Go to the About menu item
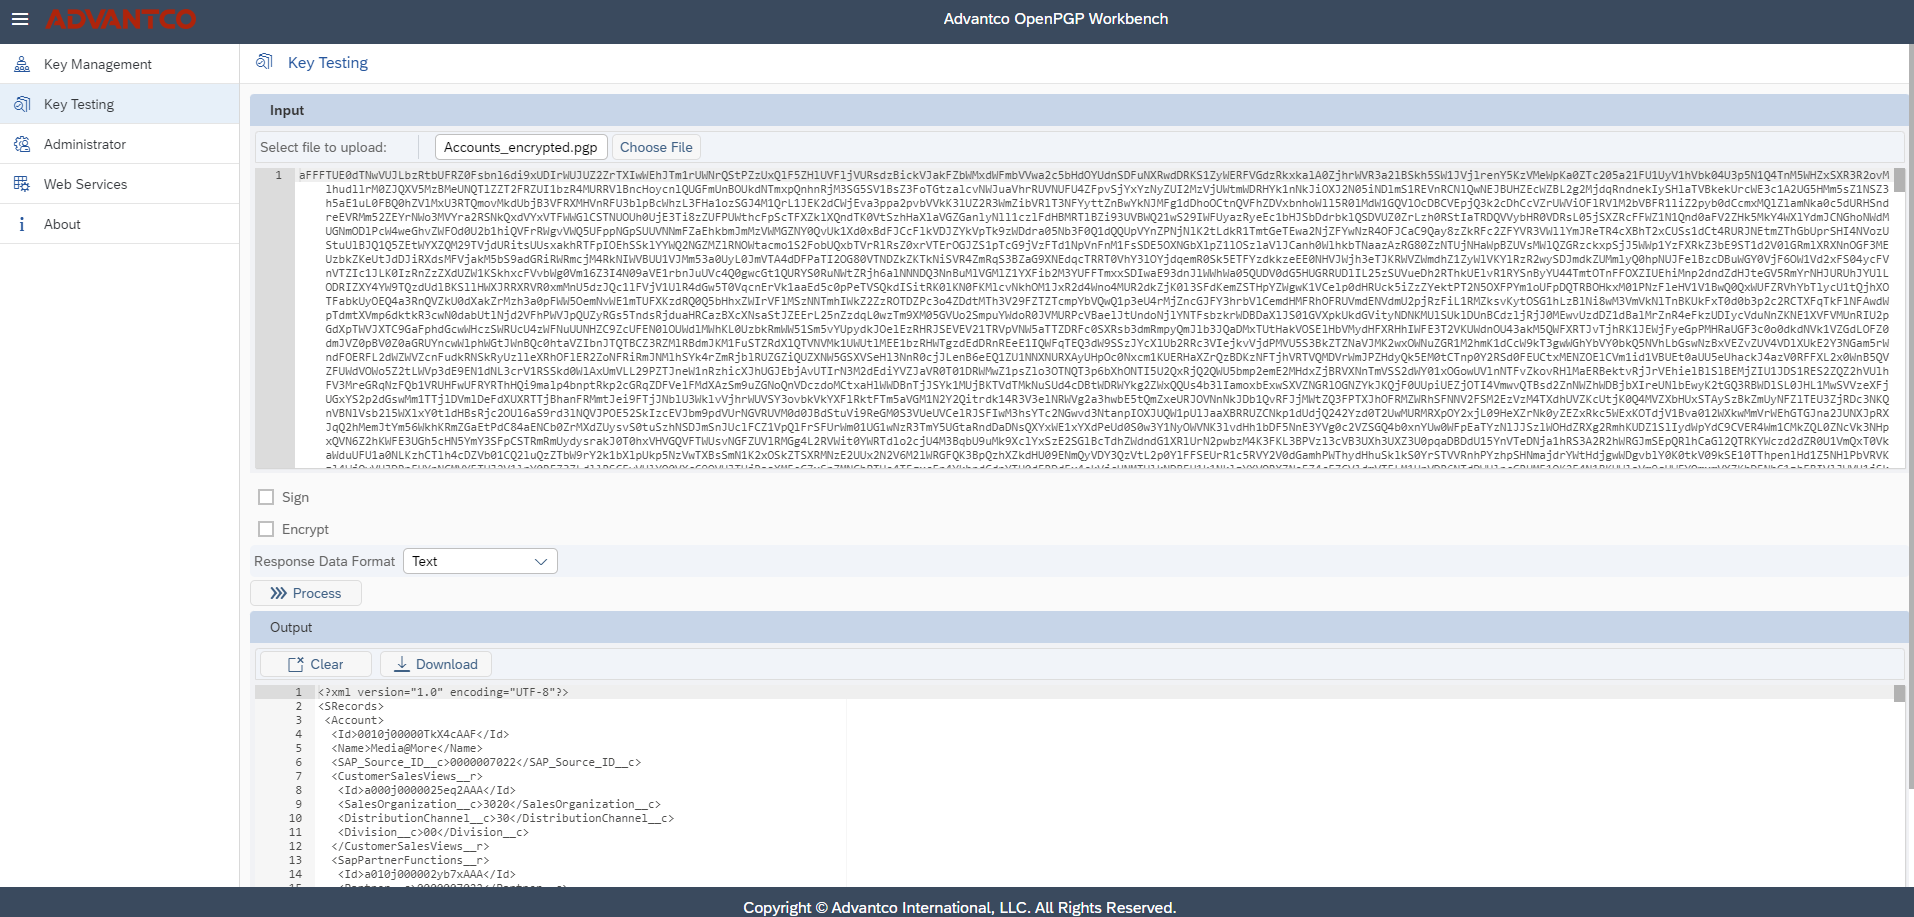1914x917 pixels. (x=62, y=224)
